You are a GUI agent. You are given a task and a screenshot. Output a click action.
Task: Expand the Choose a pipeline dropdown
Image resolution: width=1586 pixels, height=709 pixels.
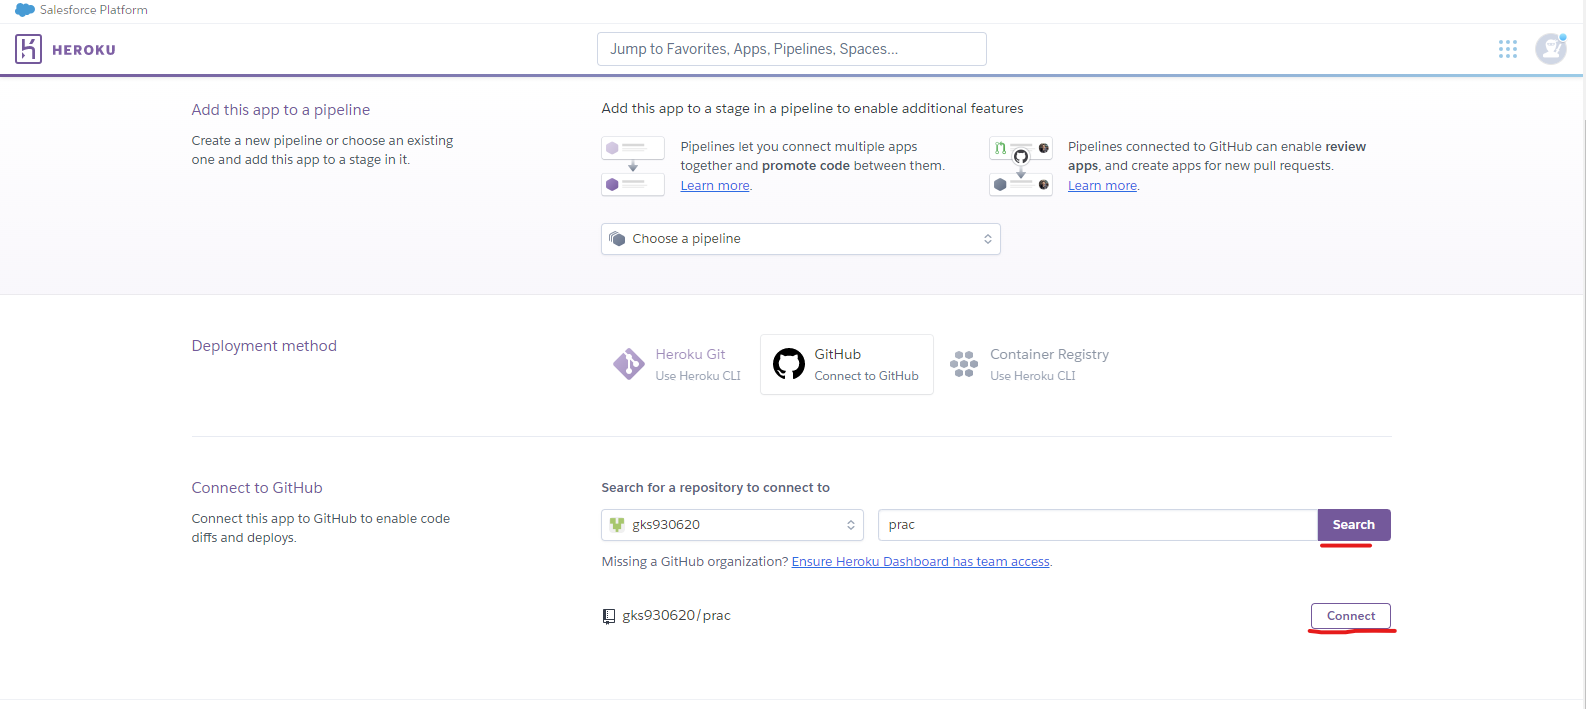[x=801, y=239]
